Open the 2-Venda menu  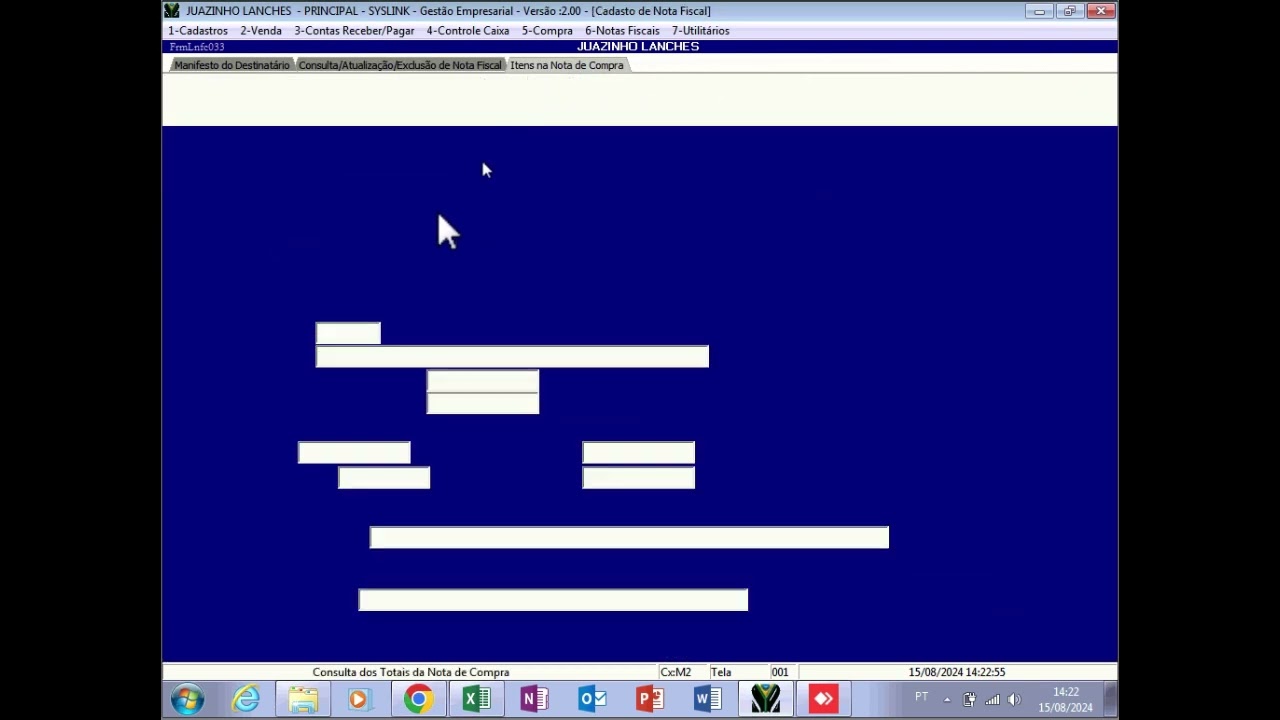[261, 31]
